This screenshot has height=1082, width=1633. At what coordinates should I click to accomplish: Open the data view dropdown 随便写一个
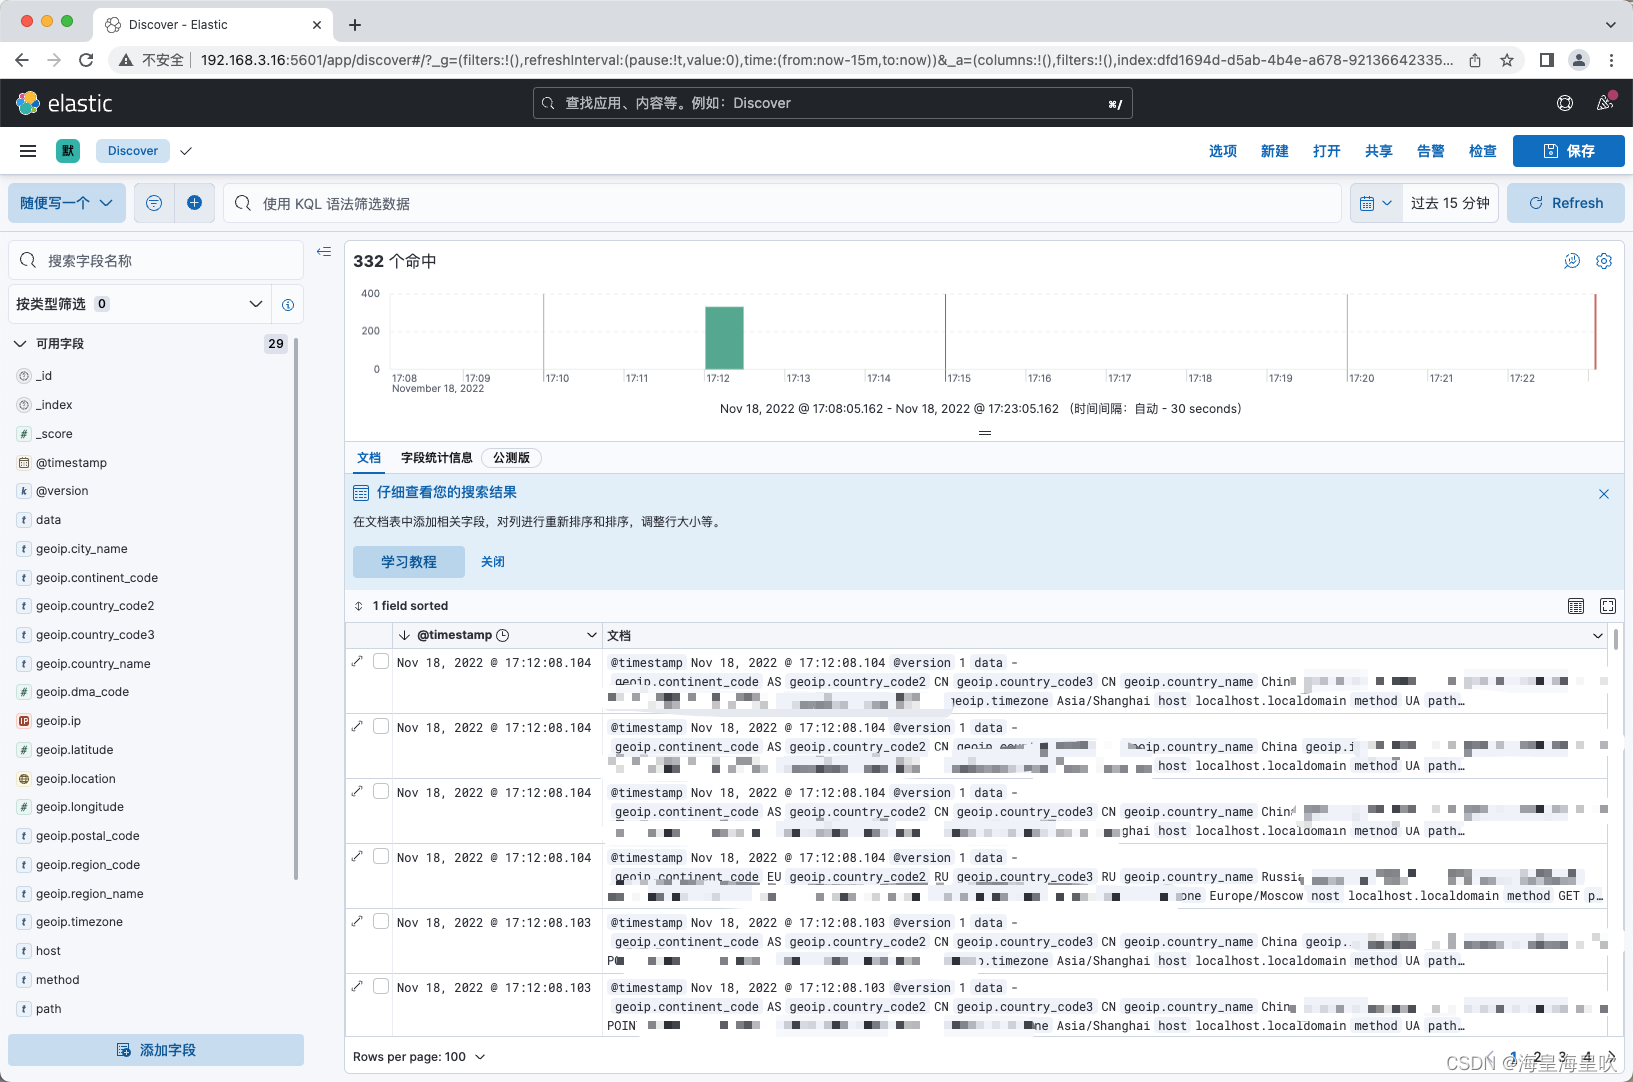tap(67, 203)
